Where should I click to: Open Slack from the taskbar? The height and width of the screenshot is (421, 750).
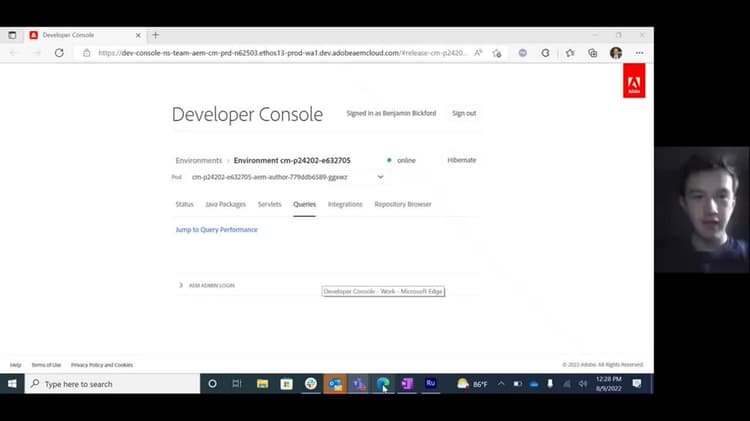tap(311, 384)
